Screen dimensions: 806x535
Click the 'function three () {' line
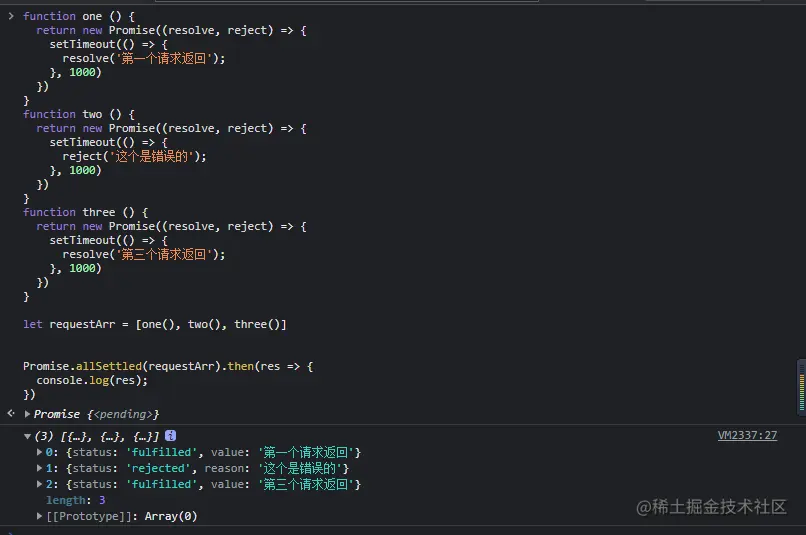tap(85, 212)
